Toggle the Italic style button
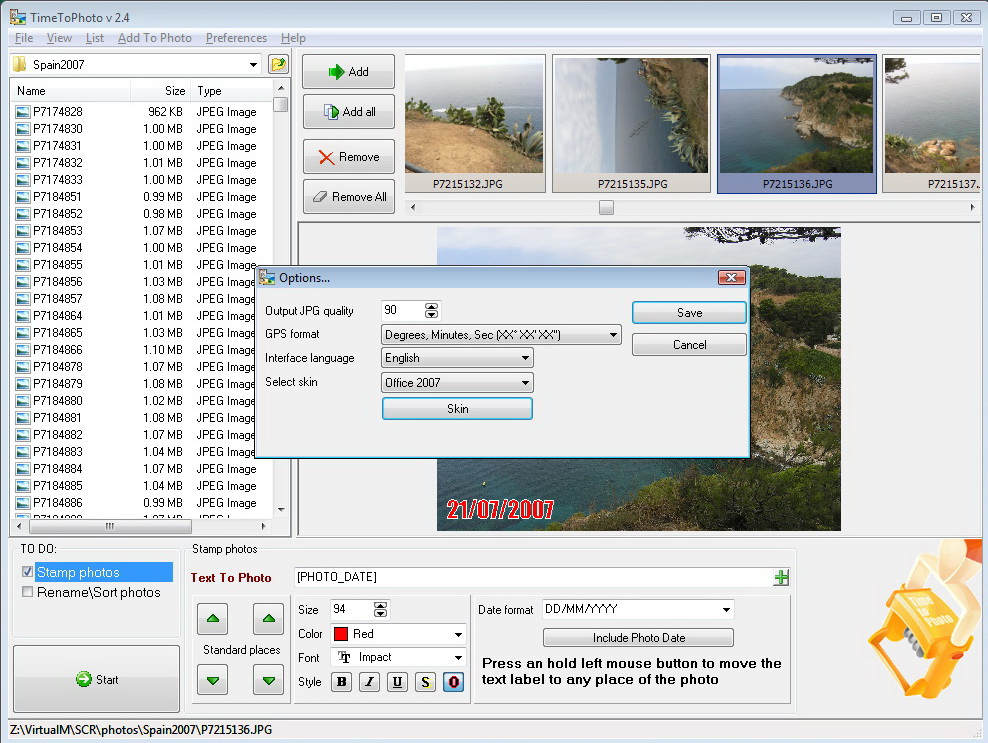This screenshot has width=988, height=743. click(x=369, y=682)
